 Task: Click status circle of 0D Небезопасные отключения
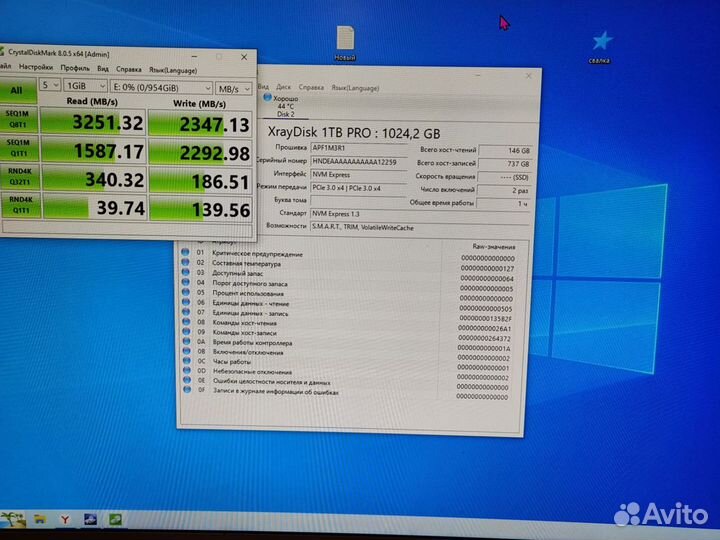pos(187,371)
